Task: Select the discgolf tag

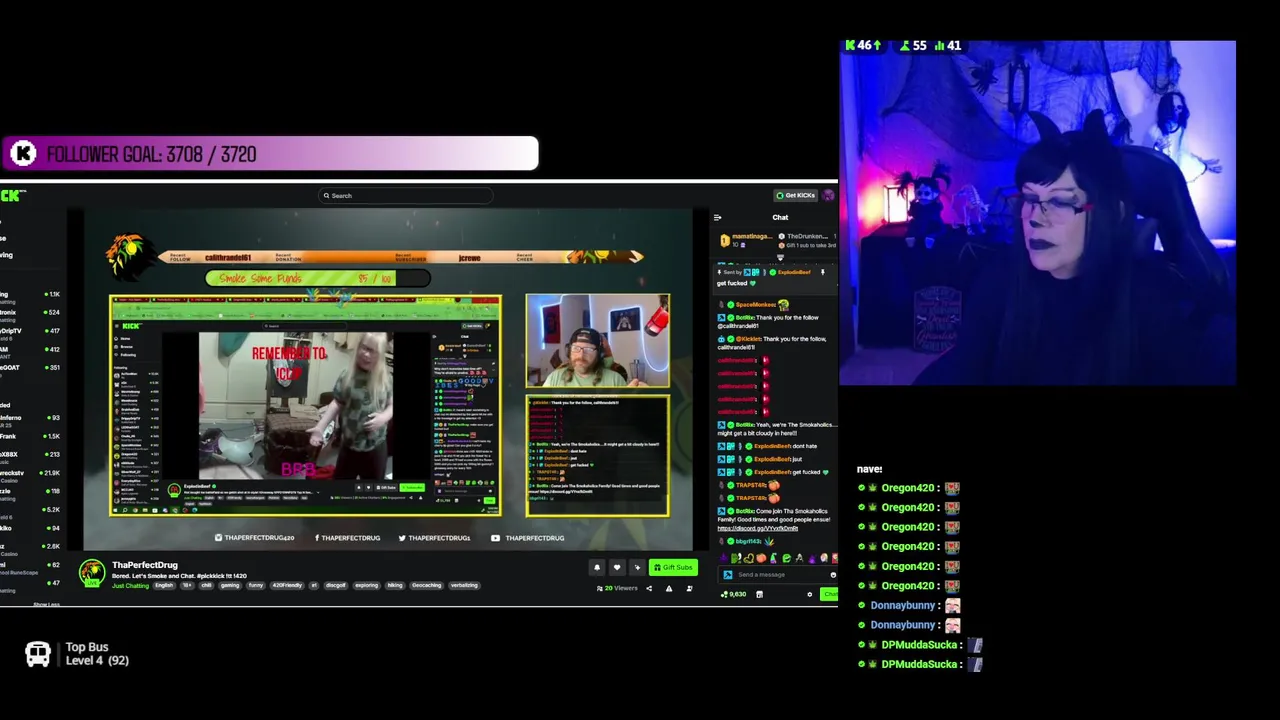Action: point(335,585)
